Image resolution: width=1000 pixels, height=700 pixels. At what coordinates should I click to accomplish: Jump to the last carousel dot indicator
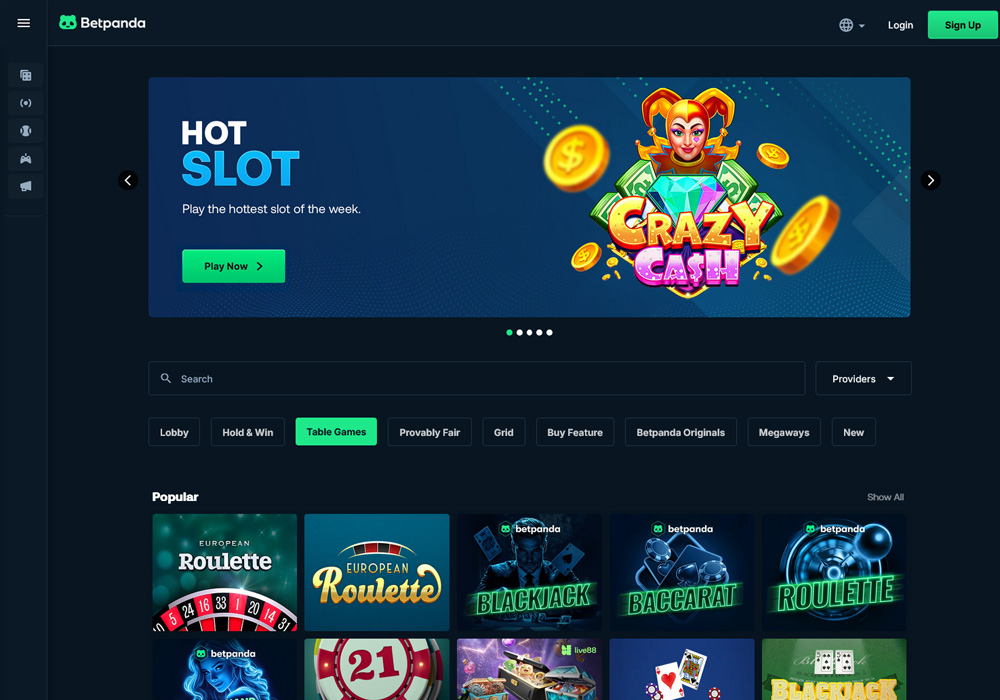(549, 332)
